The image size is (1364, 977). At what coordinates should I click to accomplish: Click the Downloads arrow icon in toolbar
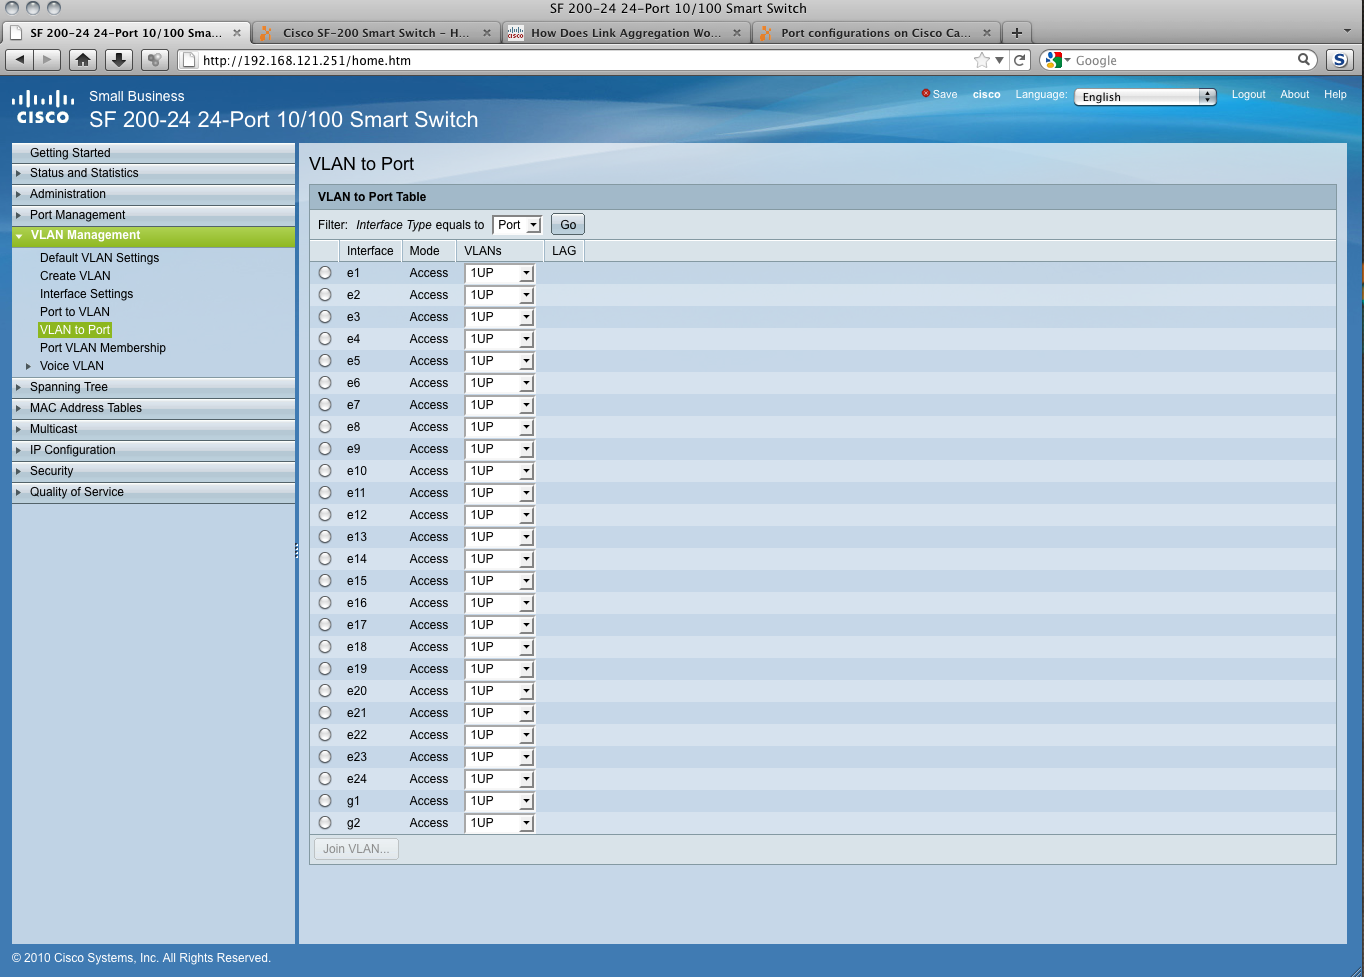tap(119, 60)
